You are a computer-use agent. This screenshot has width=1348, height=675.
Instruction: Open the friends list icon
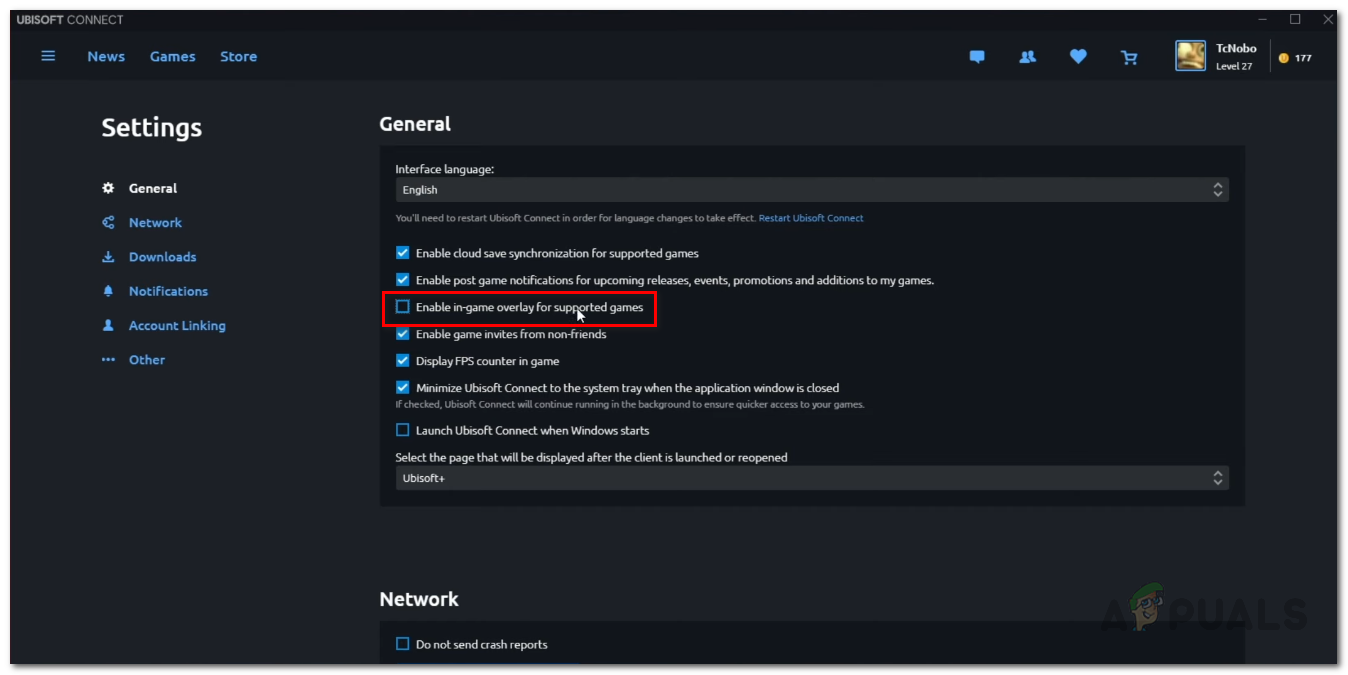click(x=1027, y=57)
